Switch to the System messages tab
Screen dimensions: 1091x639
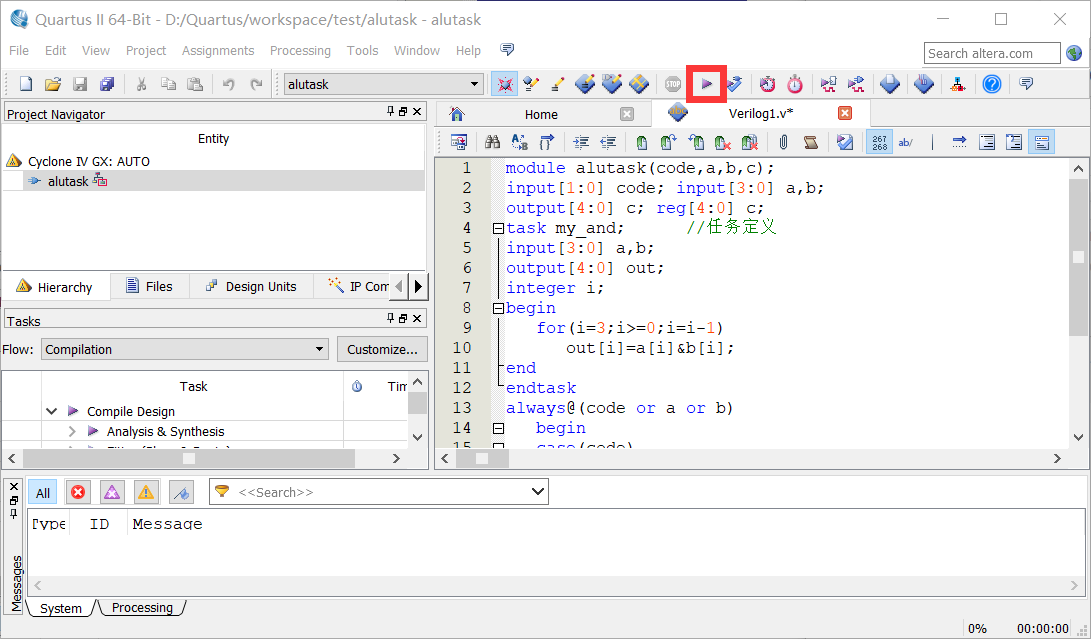(x=61, y=608)
